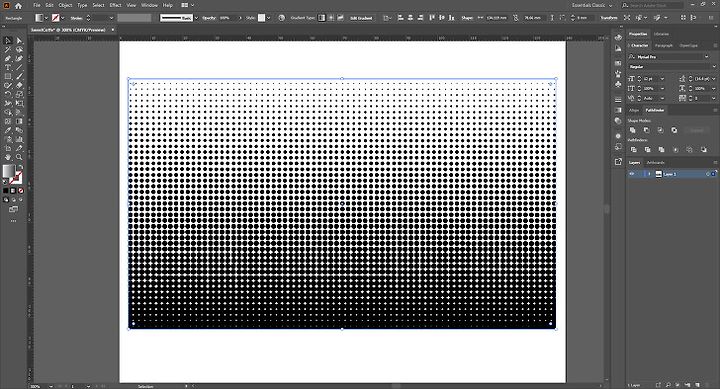The width and height of the screenshot is (720, 389).
Task: Open brush definition Basic dropdown
Action: tap(197, 18)
